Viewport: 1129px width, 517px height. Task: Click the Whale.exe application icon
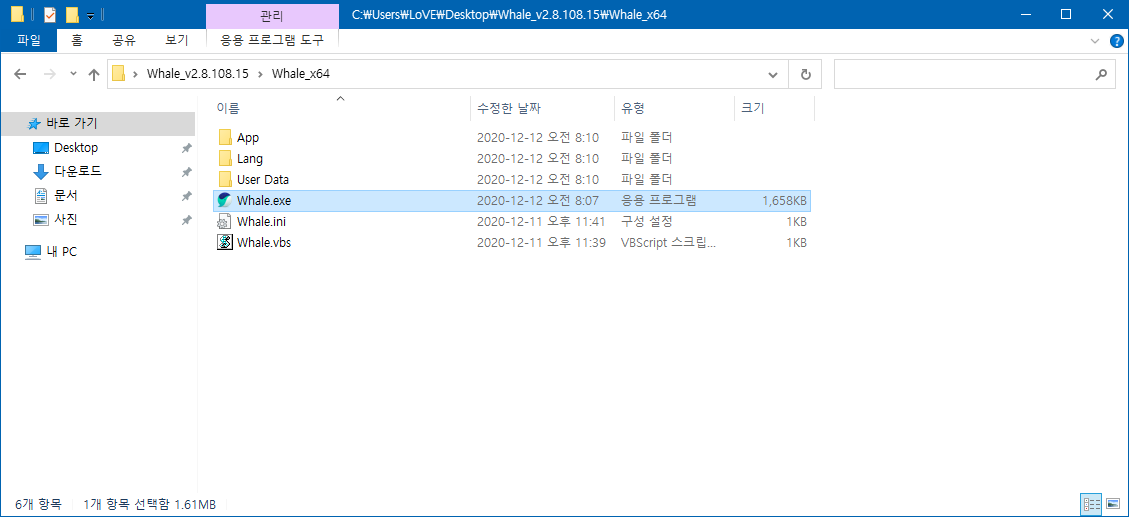(225, 200)
